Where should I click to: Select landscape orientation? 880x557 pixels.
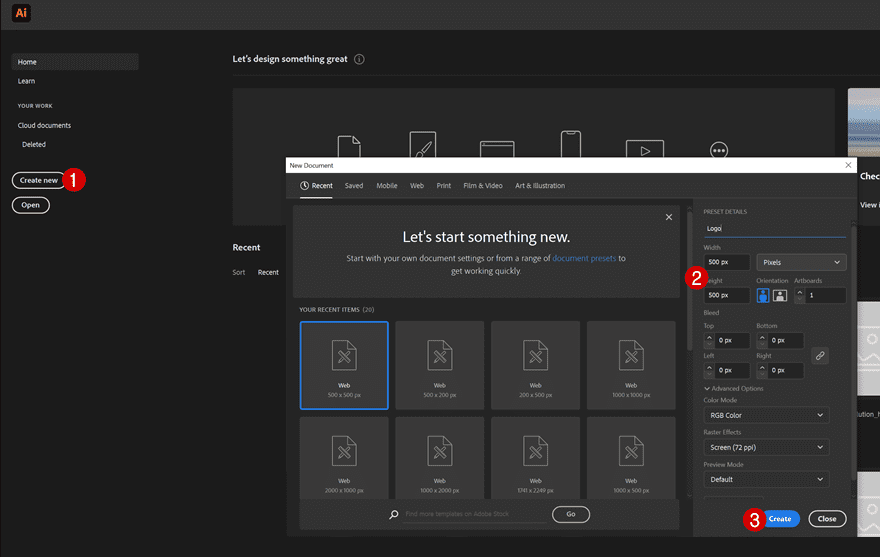tap(780, 295)
